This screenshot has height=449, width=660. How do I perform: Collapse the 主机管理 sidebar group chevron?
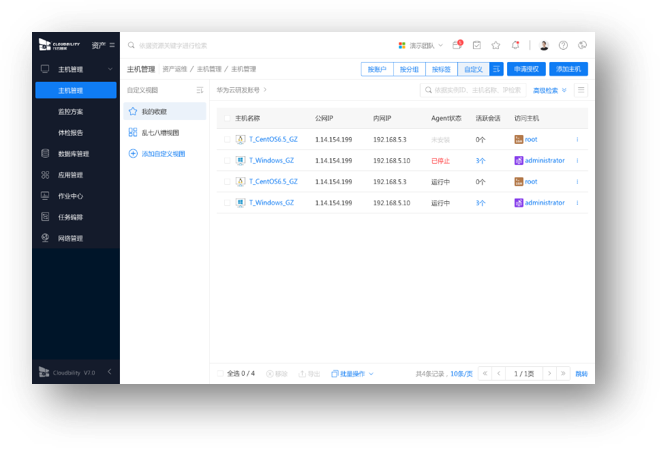click(110, 69)
